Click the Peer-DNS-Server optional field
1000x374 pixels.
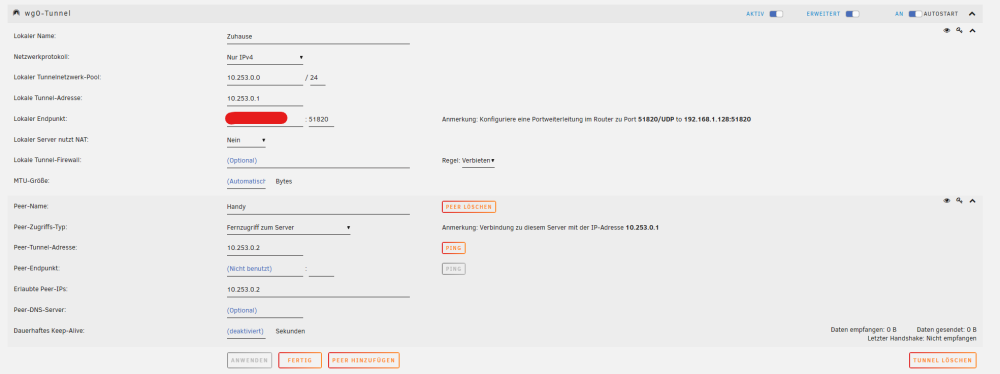coord(265,310)
